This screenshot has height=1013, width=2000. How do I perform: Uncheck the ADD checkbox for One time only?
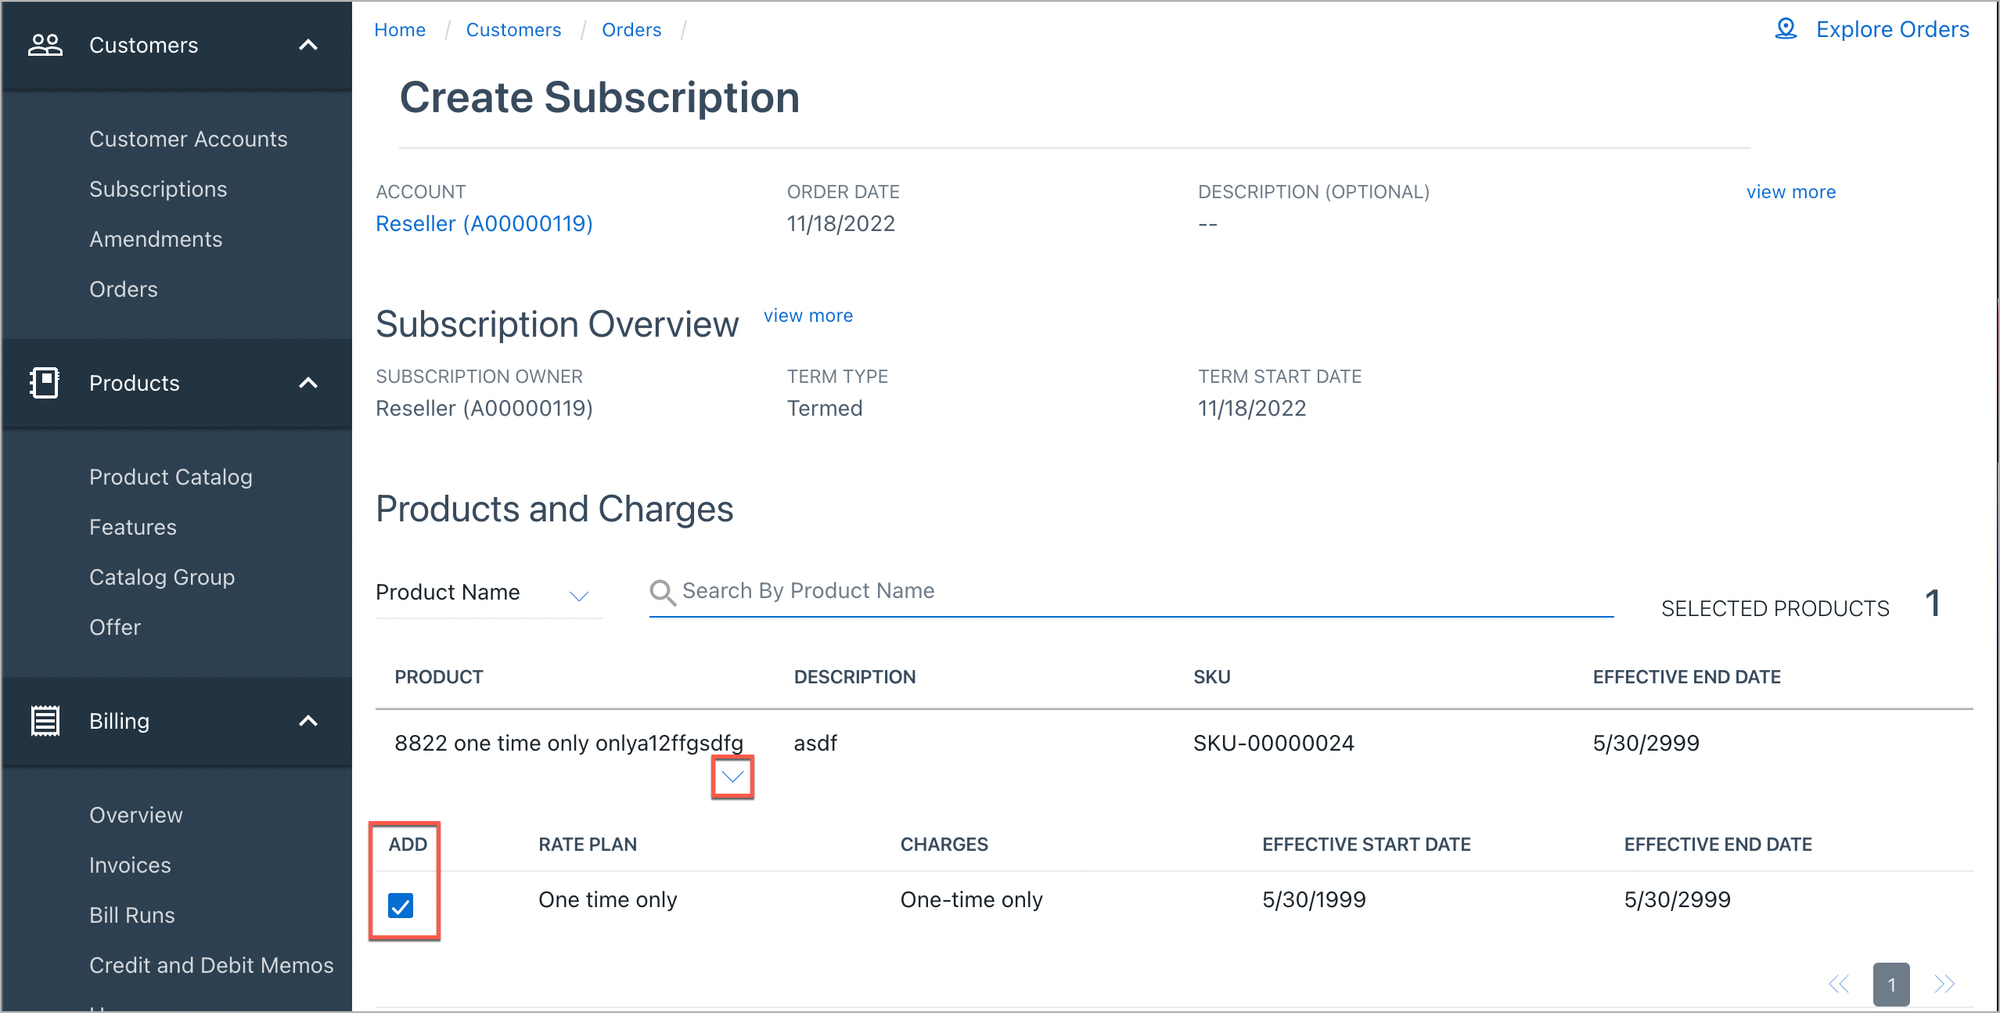click(x=403, y=905)
